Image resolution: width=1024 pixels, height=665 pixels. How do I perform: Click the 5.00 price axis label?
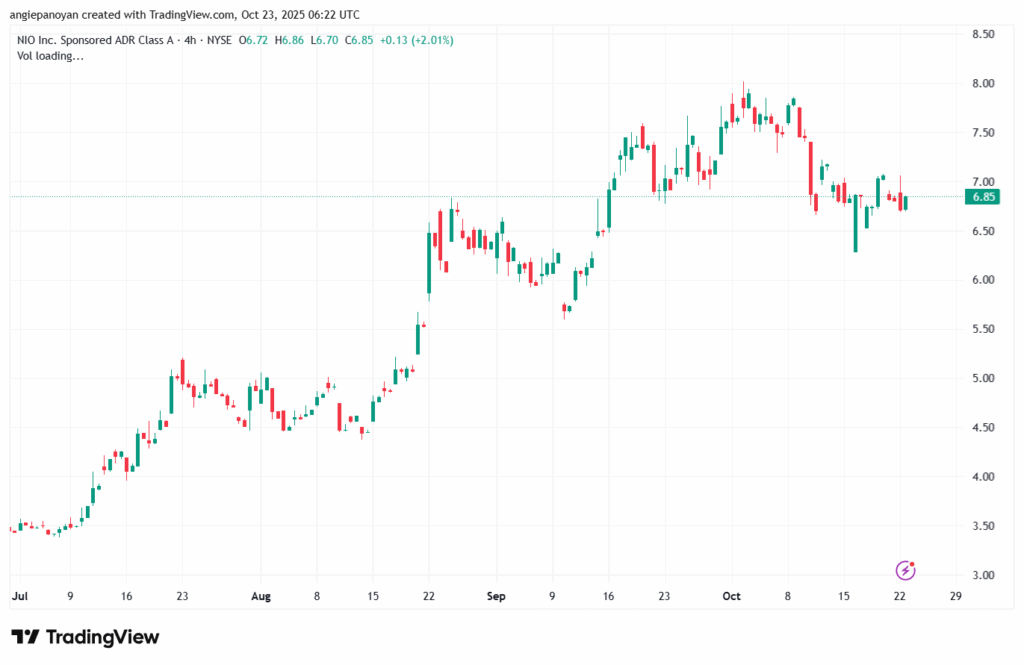tap(983, 378)
